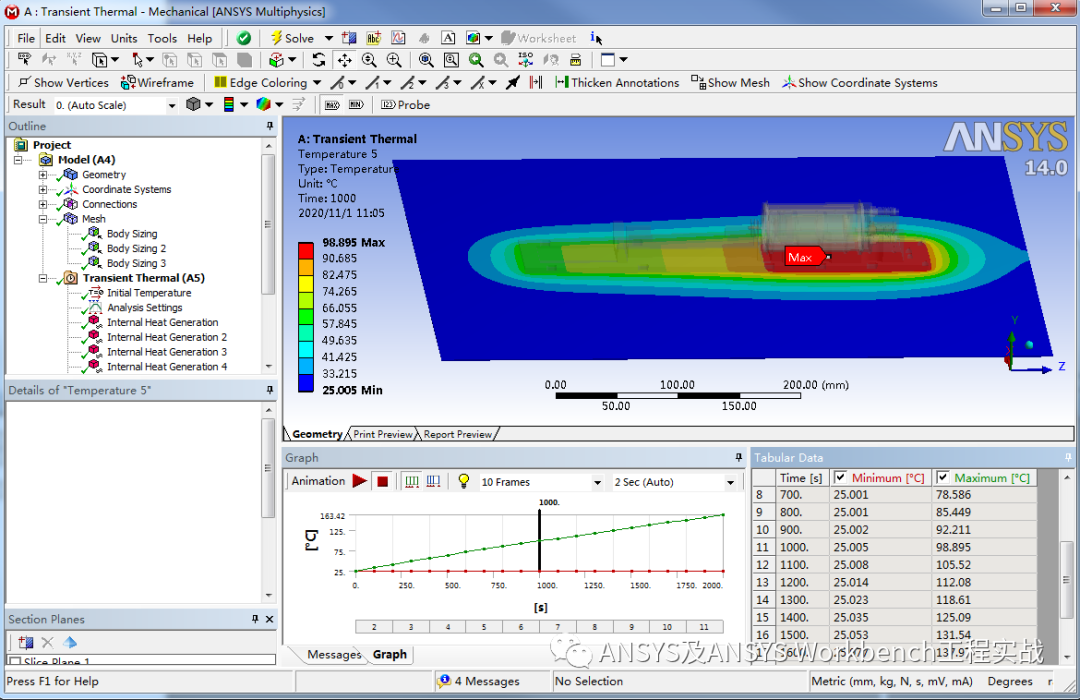Open the Help menu
The height and width of the screenshot is (700, 1080).
(200, 39)
